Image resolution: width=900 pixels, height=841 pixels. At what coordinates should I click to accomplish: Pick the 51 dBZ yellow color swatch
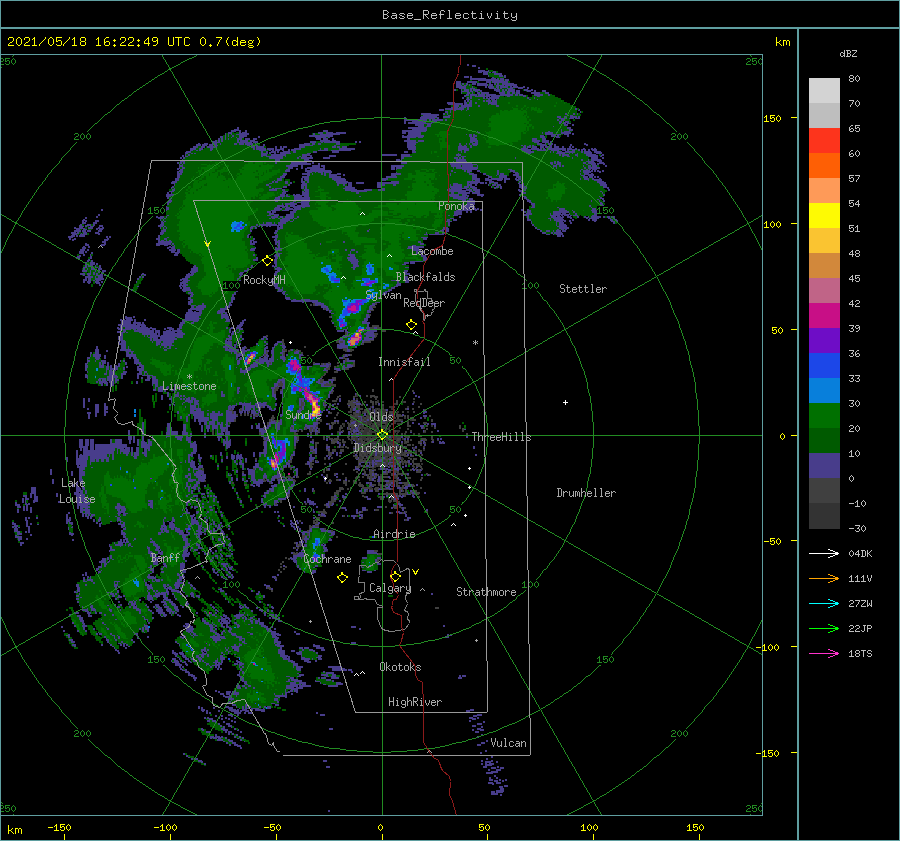[824, 215]
